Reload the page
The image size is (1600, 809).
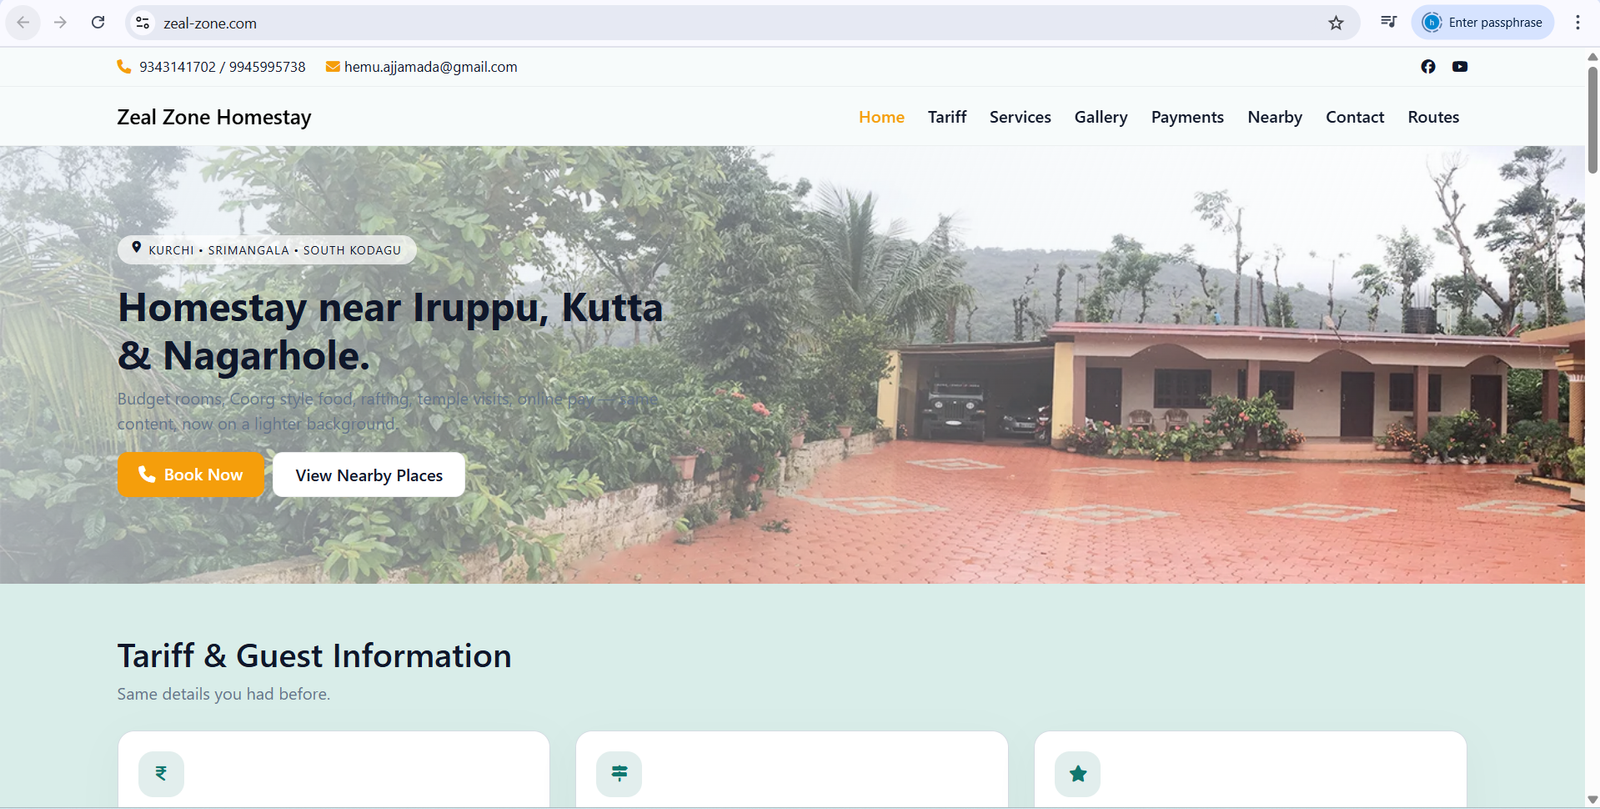(x=98, y=22)
